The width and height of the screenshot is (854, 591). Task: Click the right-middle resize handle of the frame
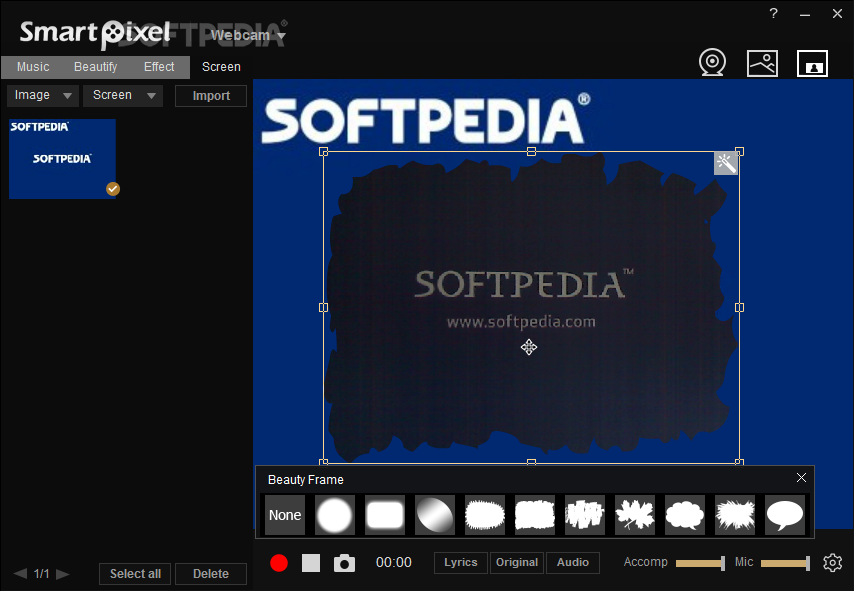pyautogui.click(x=739, y=307)
